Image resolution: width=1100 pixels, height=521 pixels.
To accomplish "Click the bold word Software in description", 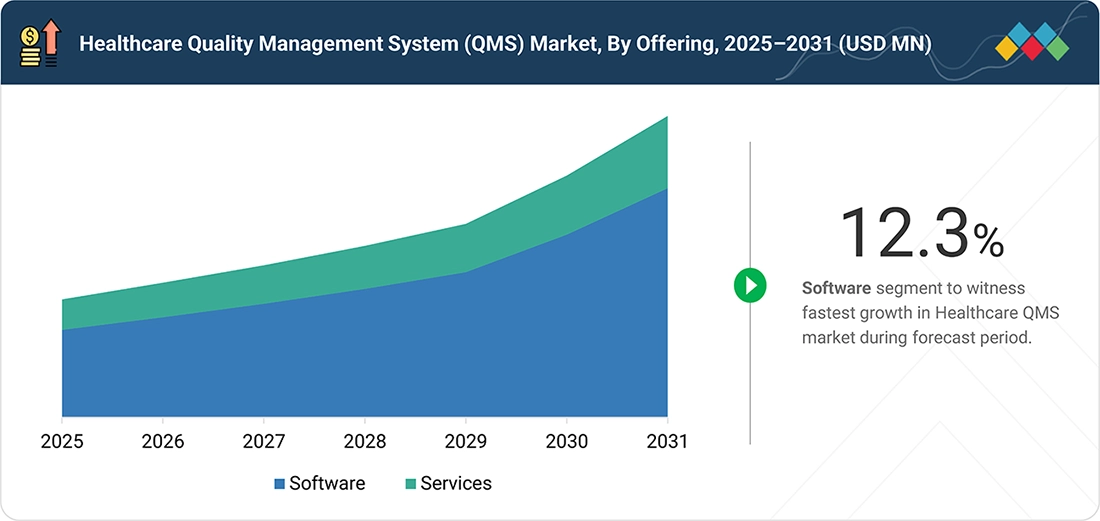I will pos(836,288).
